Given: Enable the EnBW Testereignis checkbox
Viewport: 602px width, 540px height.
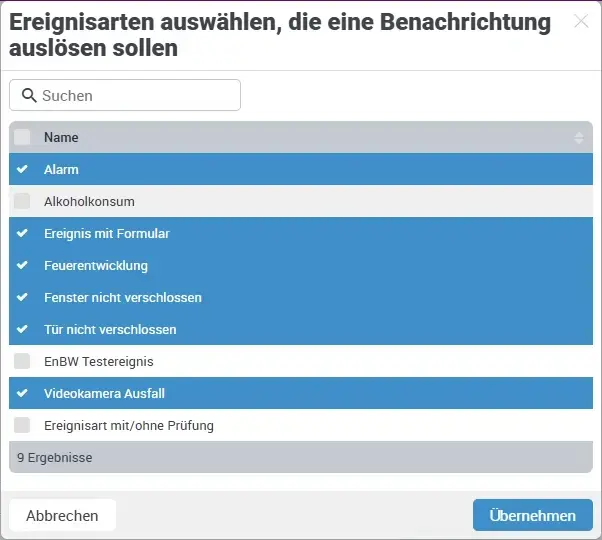Looking at the screenshot, I should click(22, 362).
